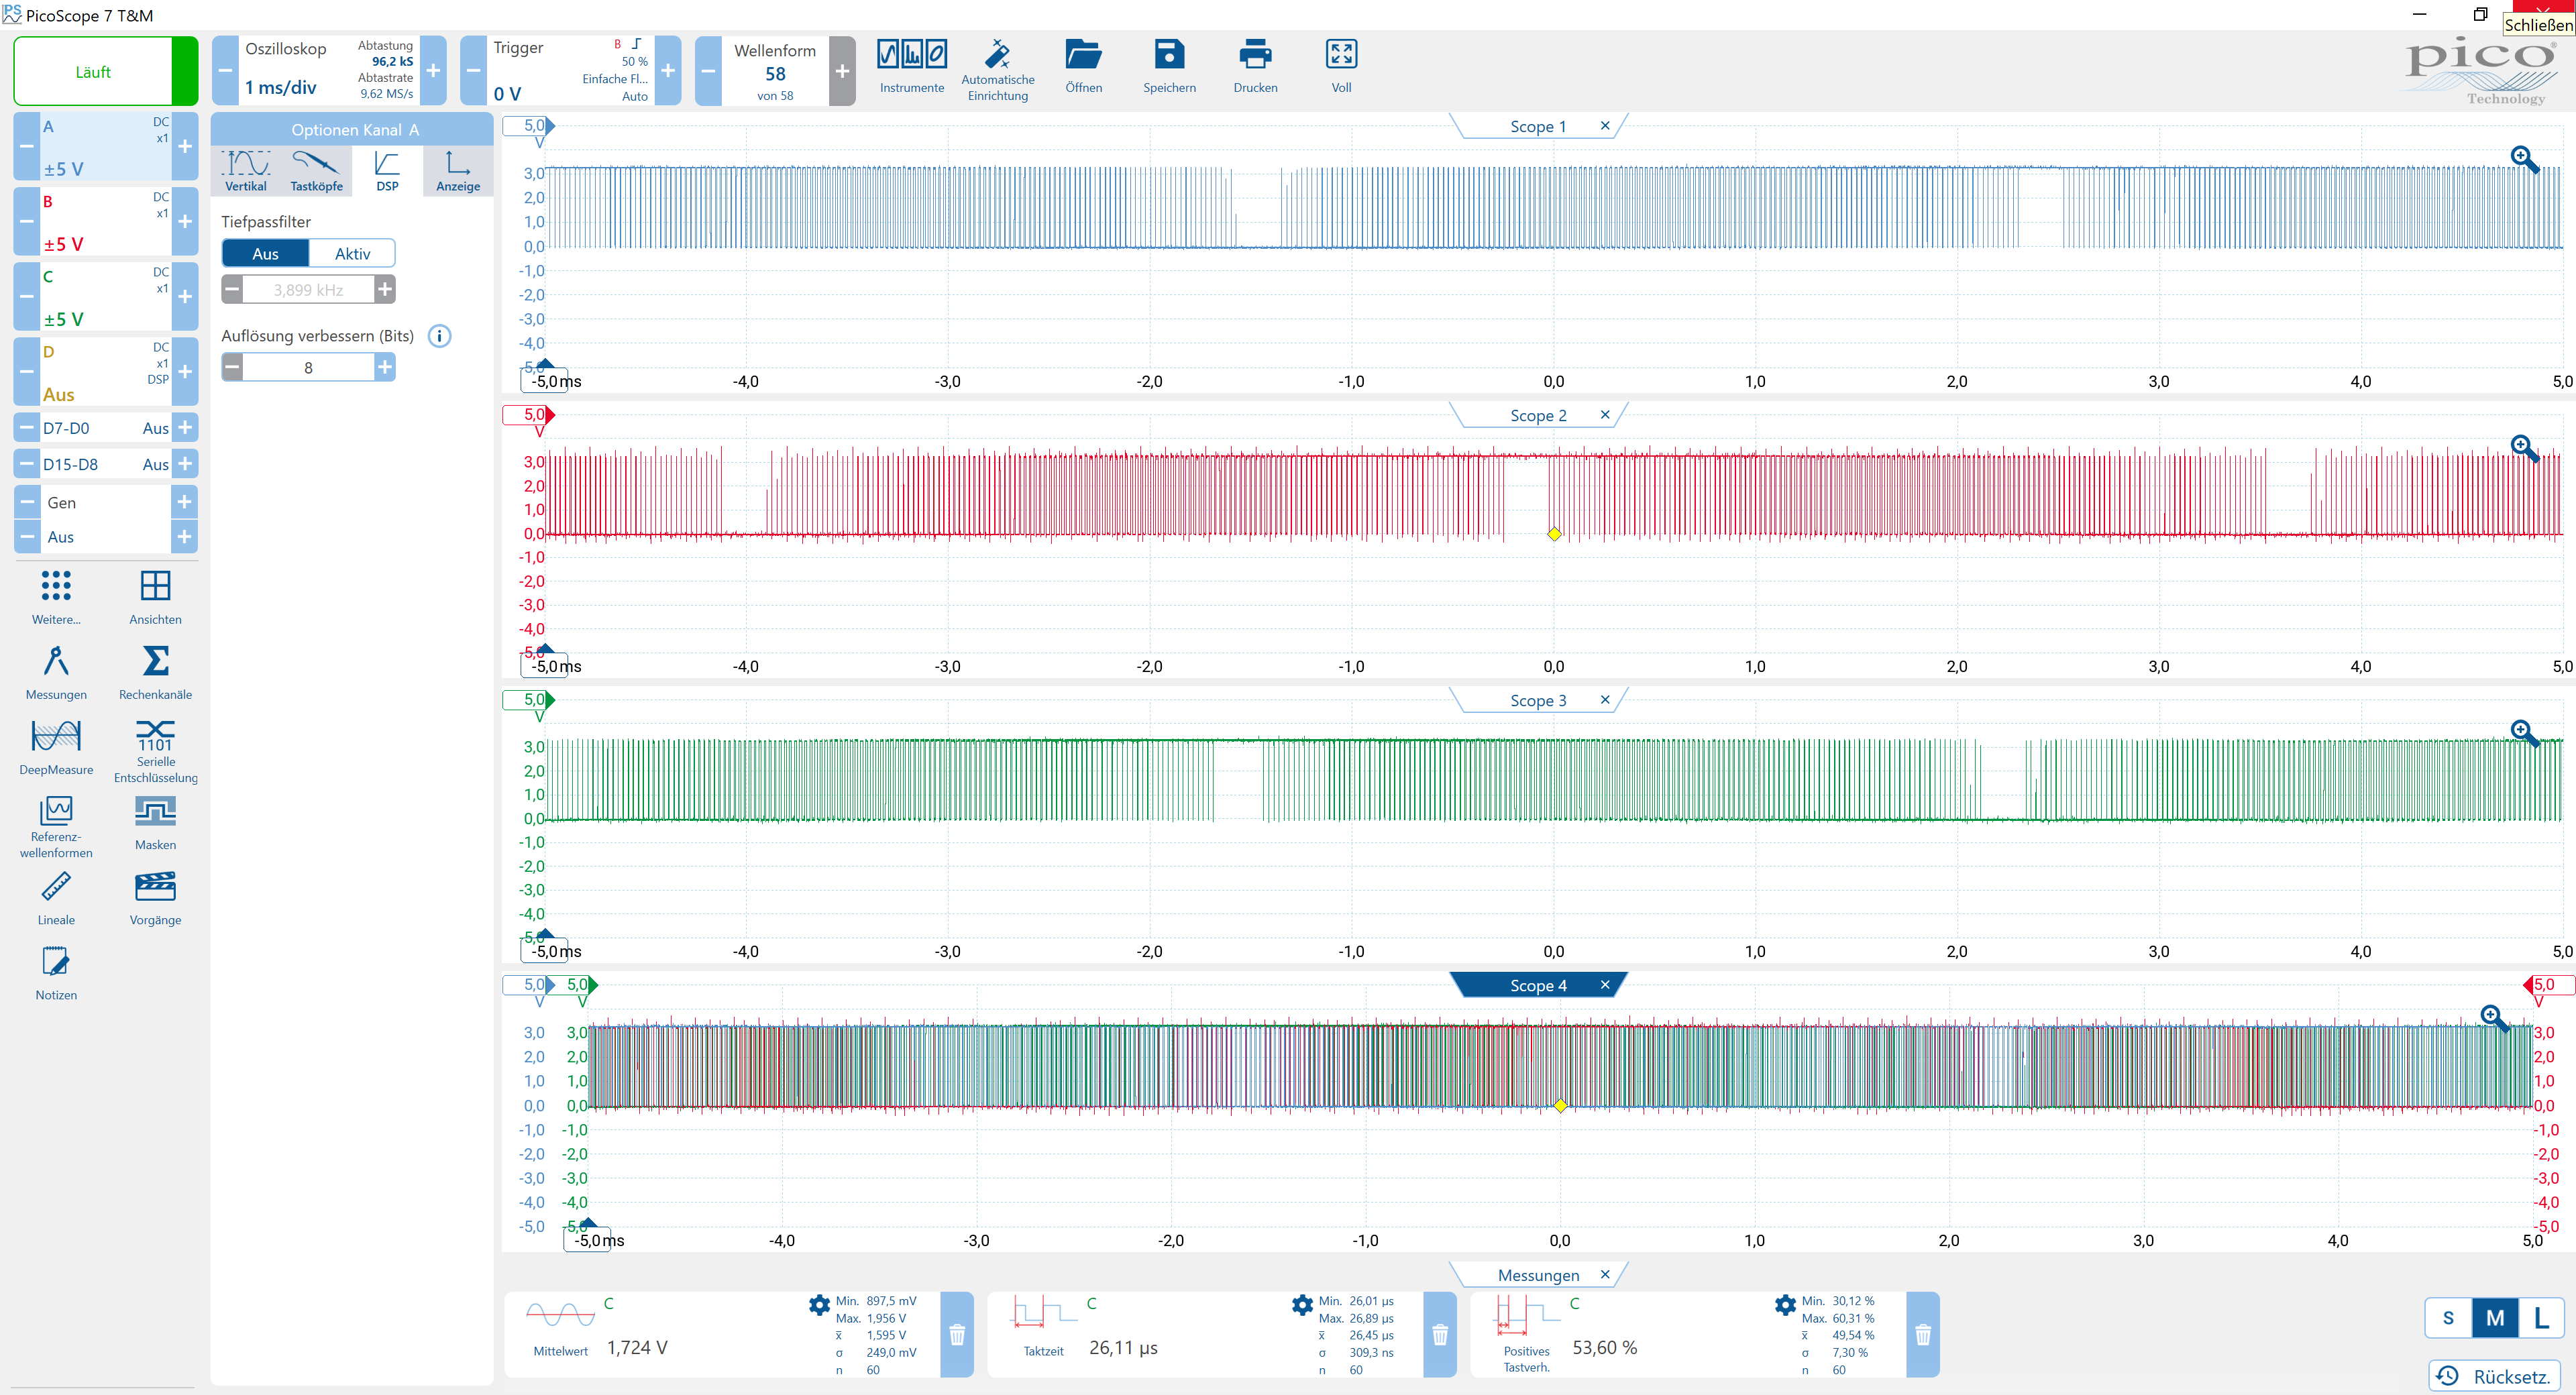The image size is (2576, 1395).
Task: Open the Tastköpfe options tab
Action: [316, 171]
